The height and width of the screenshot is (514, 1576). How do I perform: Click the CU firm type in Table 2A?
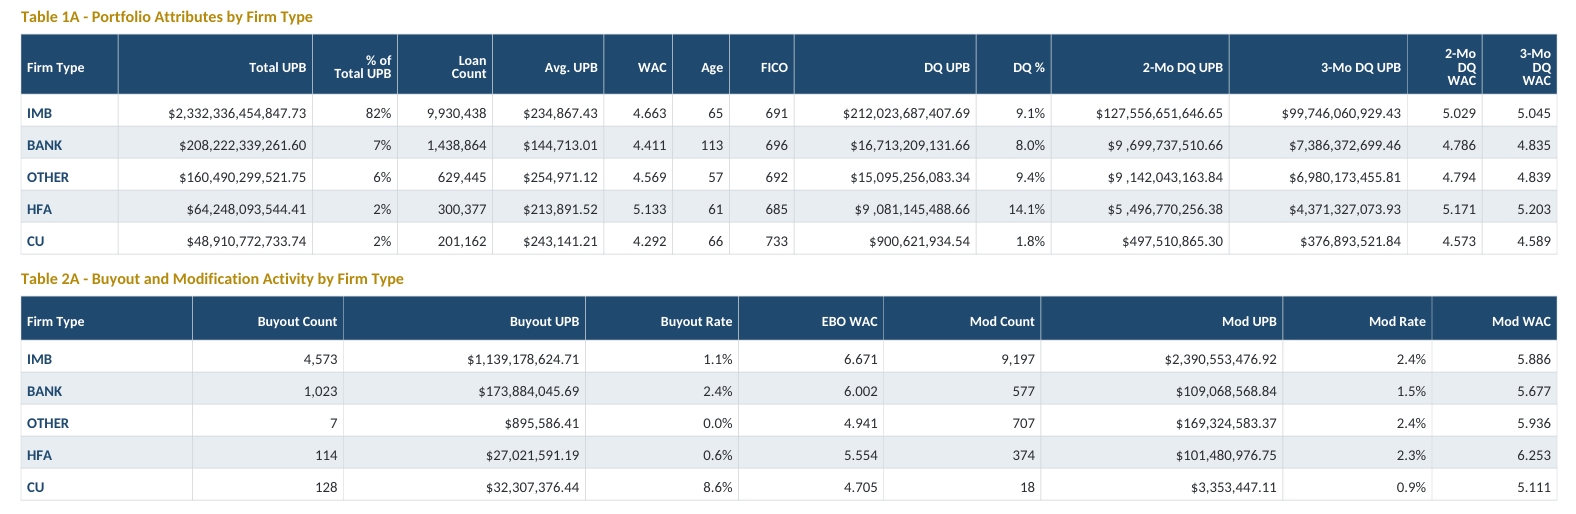[36, 487]
